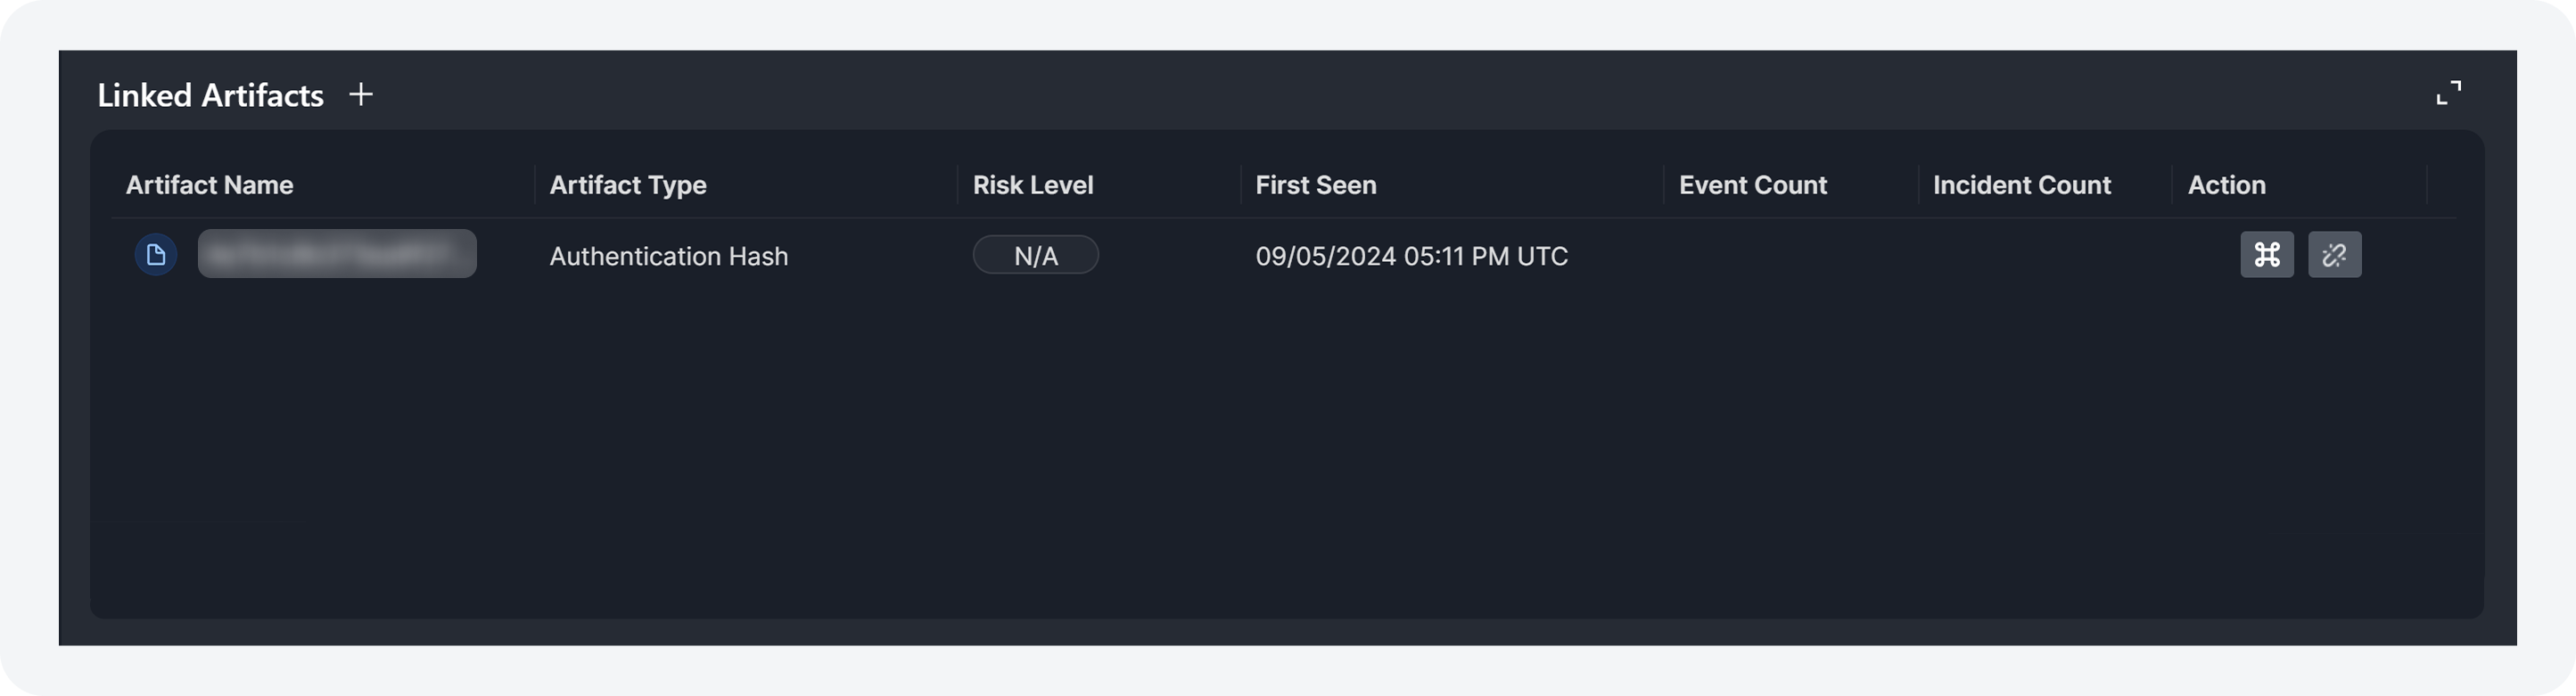2576x696 pixels.
Task: Add a new linked artifact with plus icon
Action: point(361,94)
